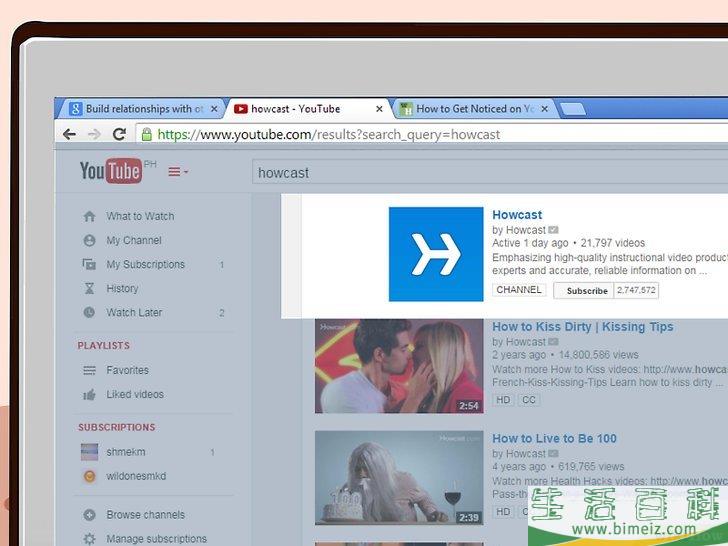728x546 pixels.
Task: Click the profile icon beside My Channel
Action: [89, 240]
